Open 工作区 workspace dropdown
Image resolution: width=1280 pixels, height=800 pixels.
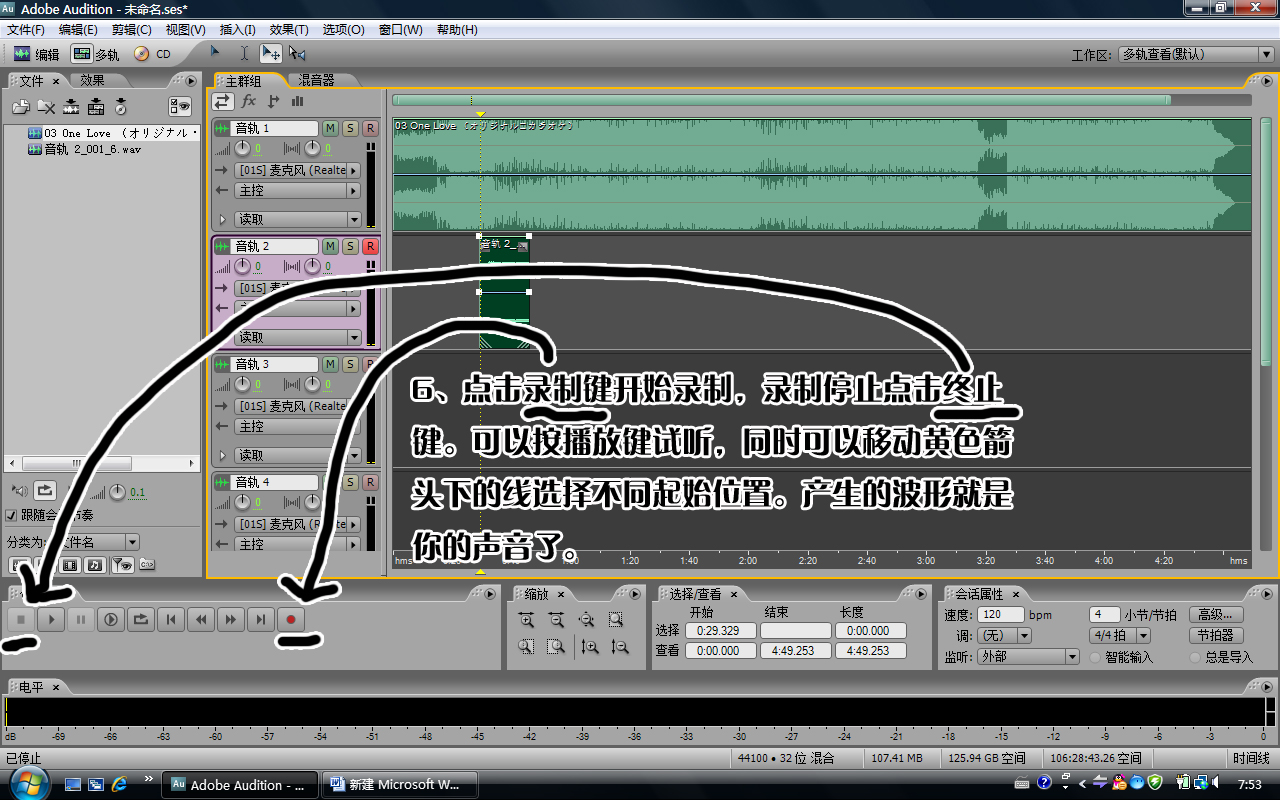tap(1195, 55)
